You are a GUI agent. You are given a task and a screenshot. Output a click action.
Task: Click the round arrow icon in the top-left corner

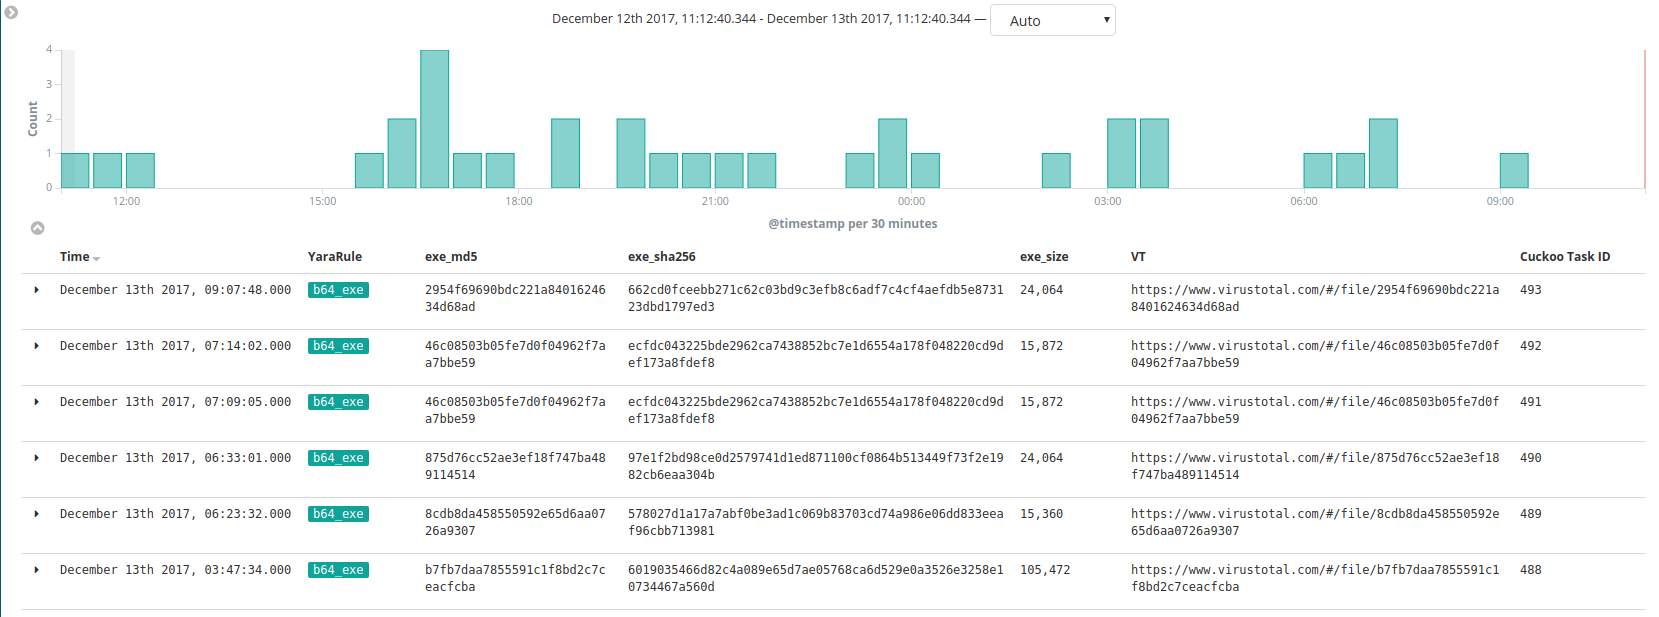pos(11,12)
